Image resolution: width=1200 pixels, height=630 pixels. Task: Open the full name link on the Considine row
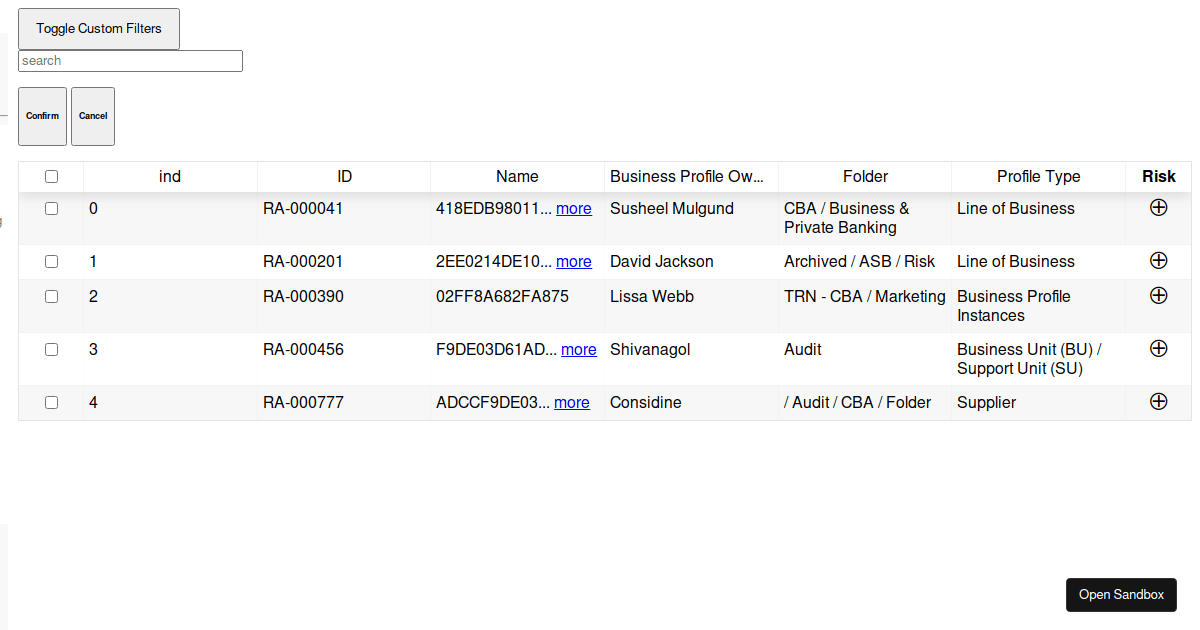571,402
